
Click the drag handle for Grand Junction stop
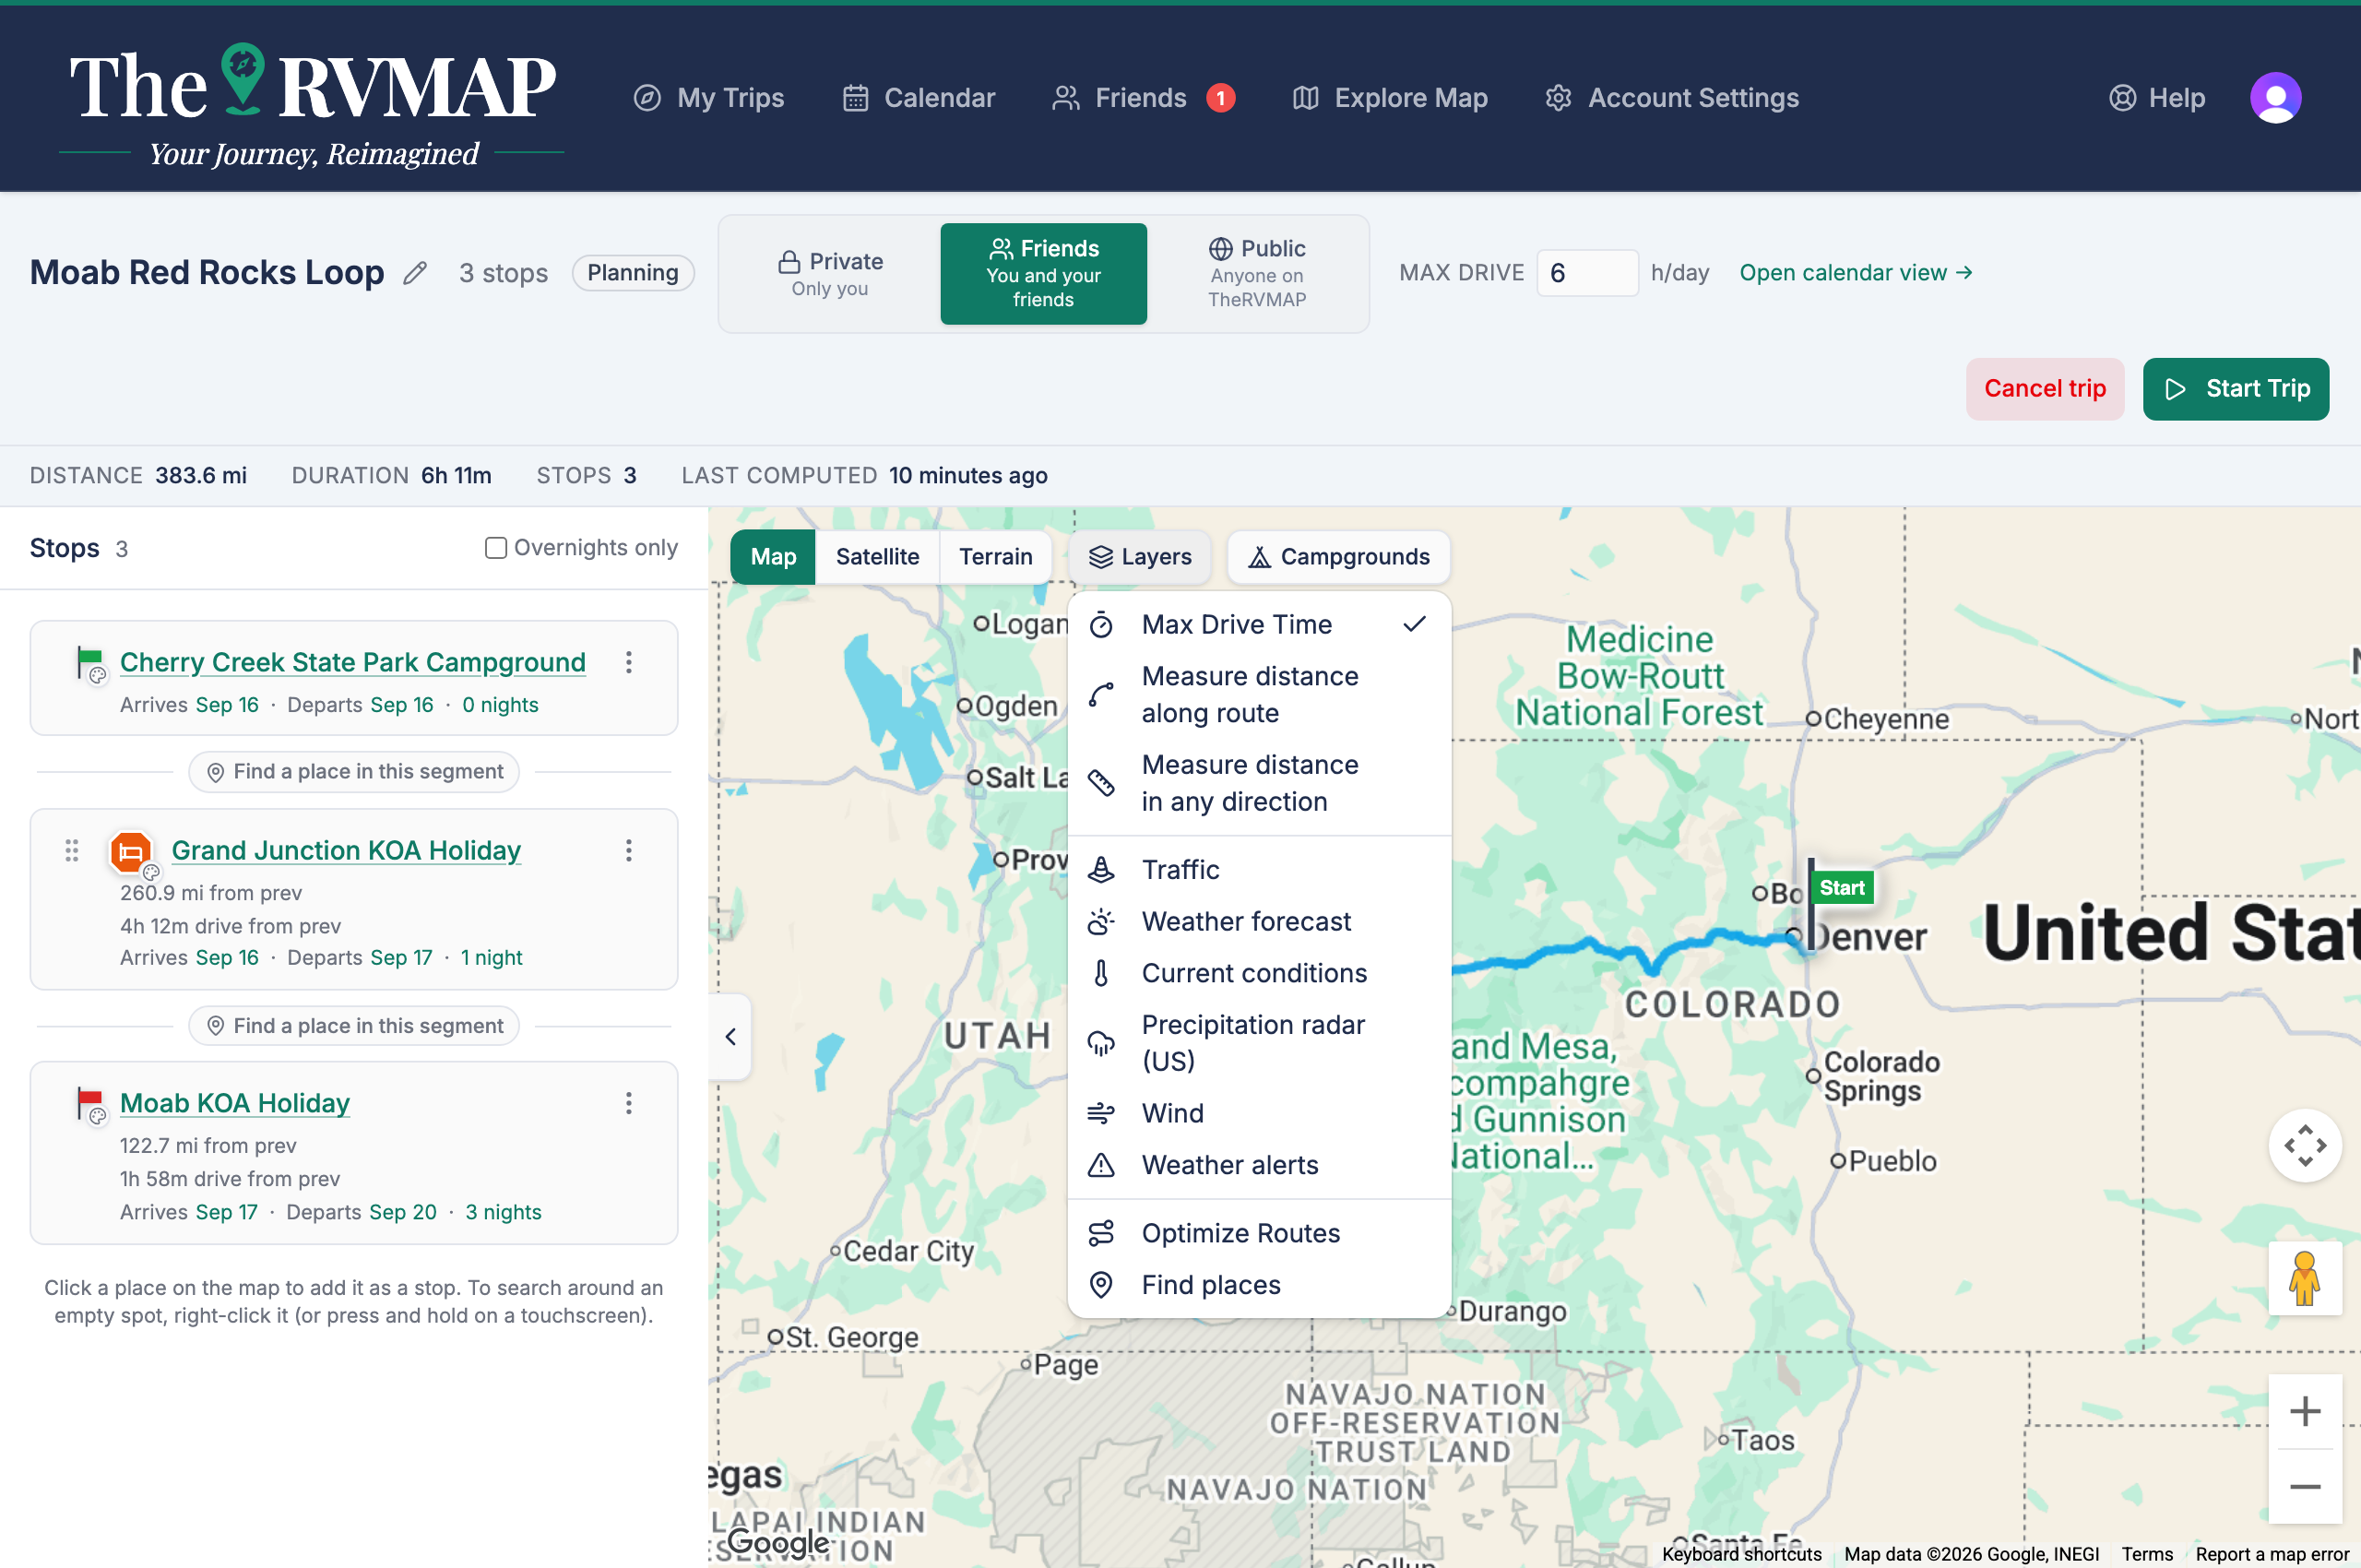point(72,850)
